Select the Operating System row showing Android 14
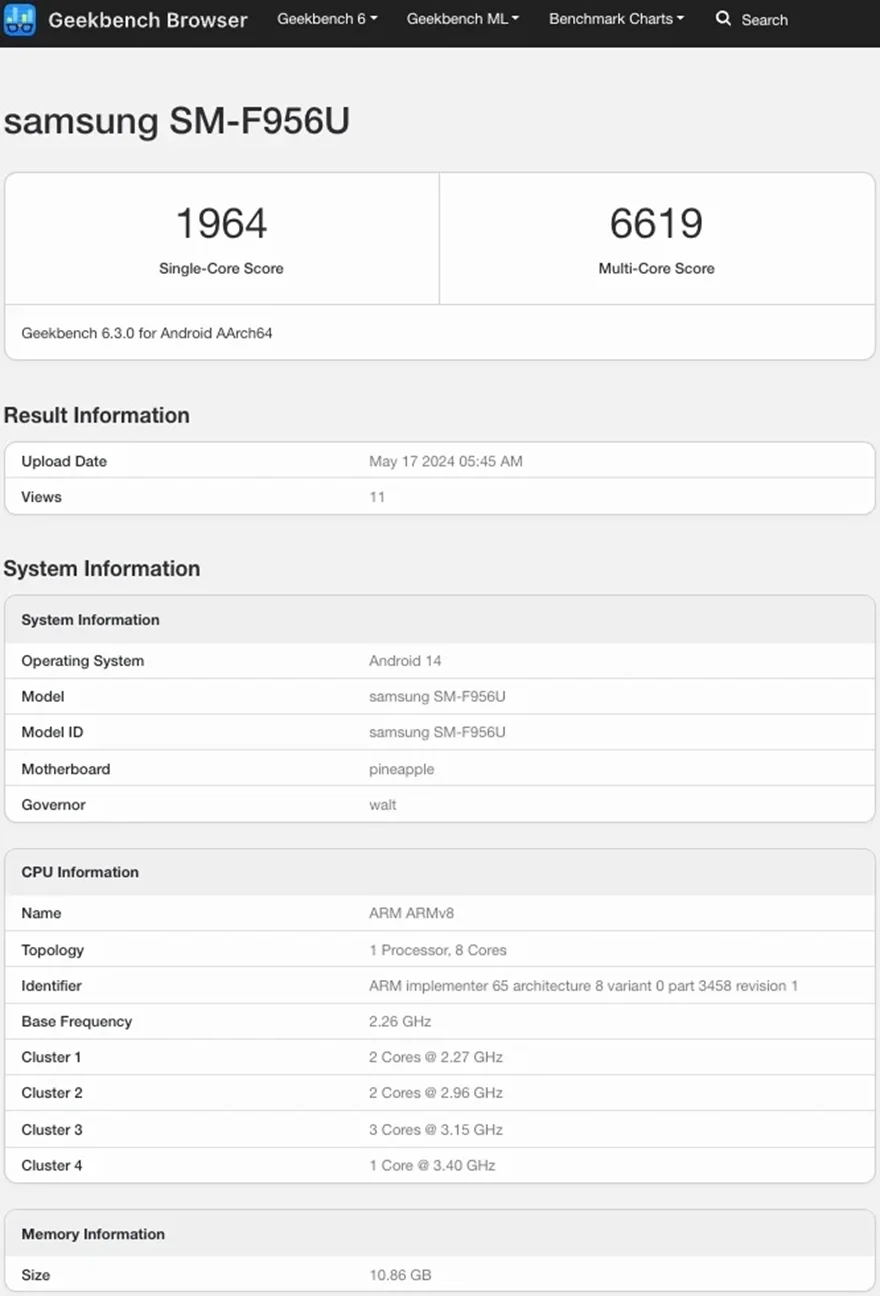The image size is (880, 1296). coord(405,660)
